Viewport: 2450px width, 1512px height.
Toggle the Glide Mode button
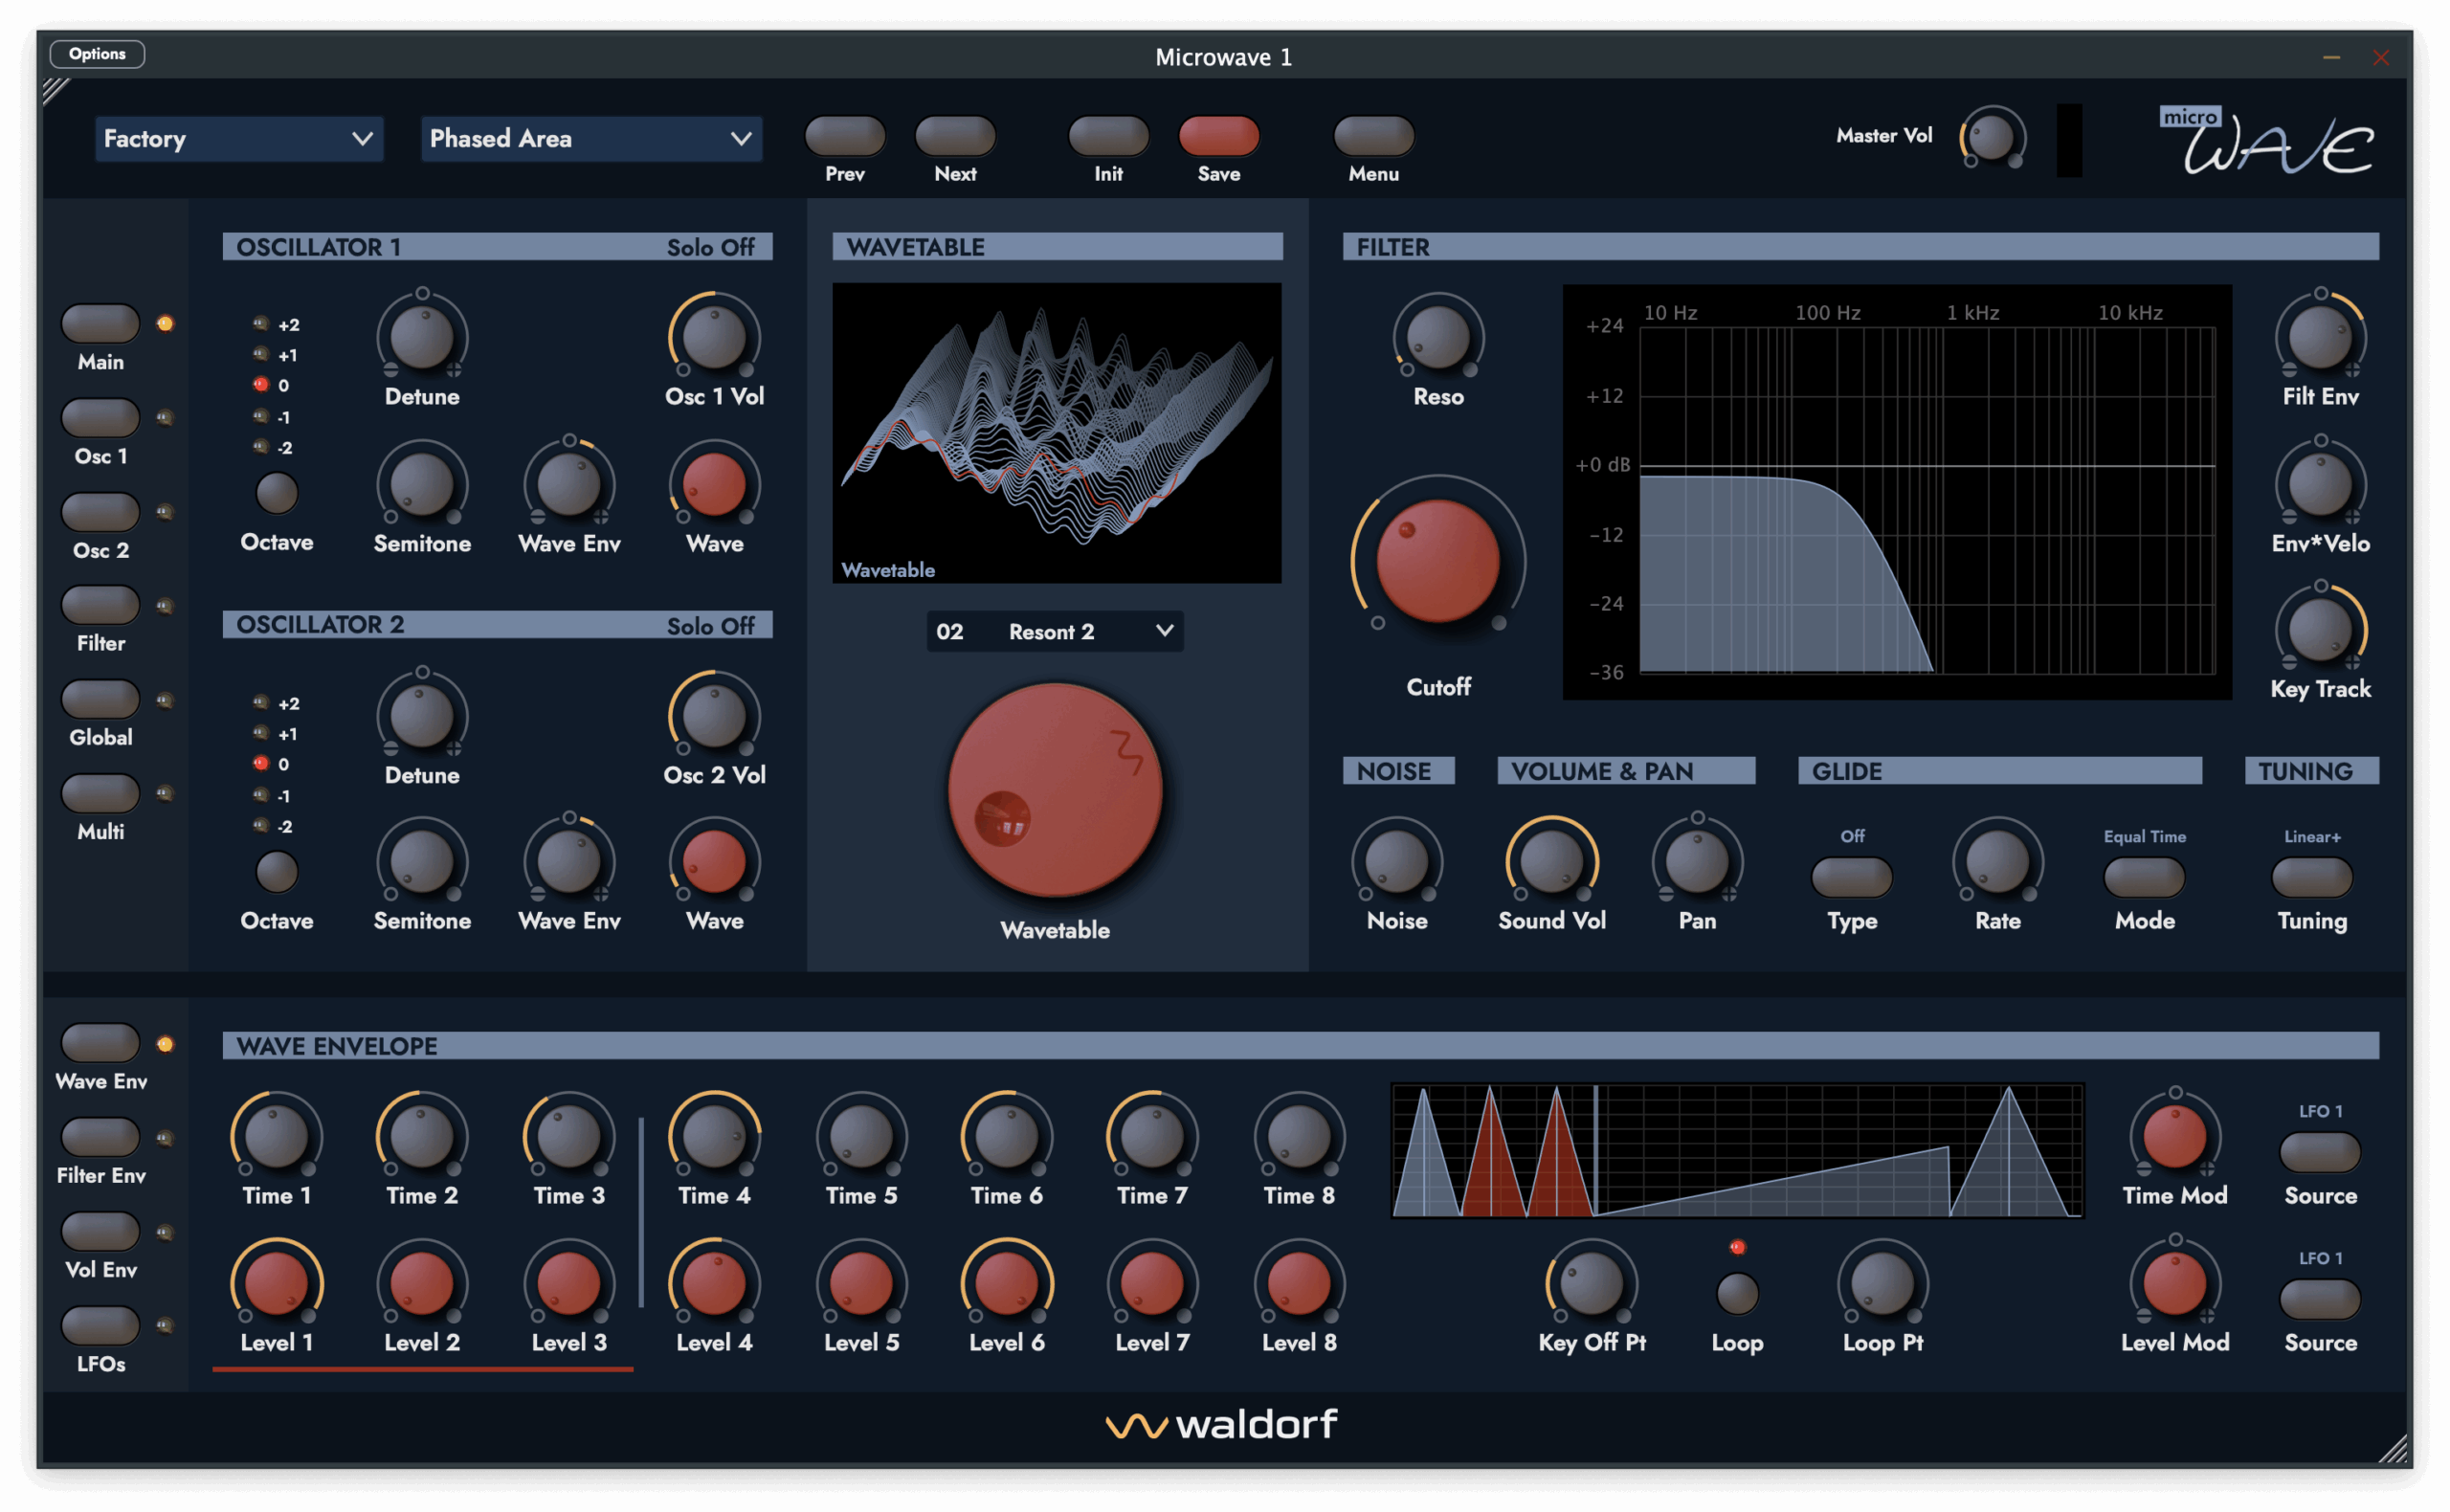pyautogui.click(x=2144, y=877)
